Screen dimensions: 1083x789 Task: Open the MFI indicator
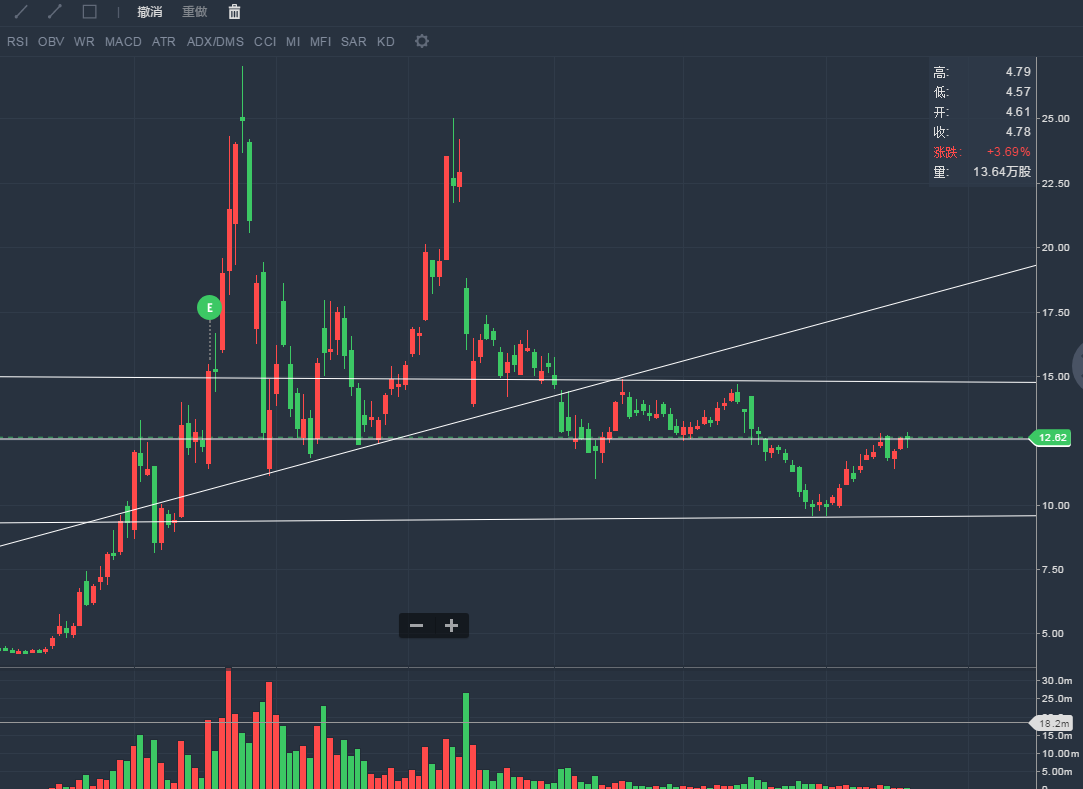point(320,41)
